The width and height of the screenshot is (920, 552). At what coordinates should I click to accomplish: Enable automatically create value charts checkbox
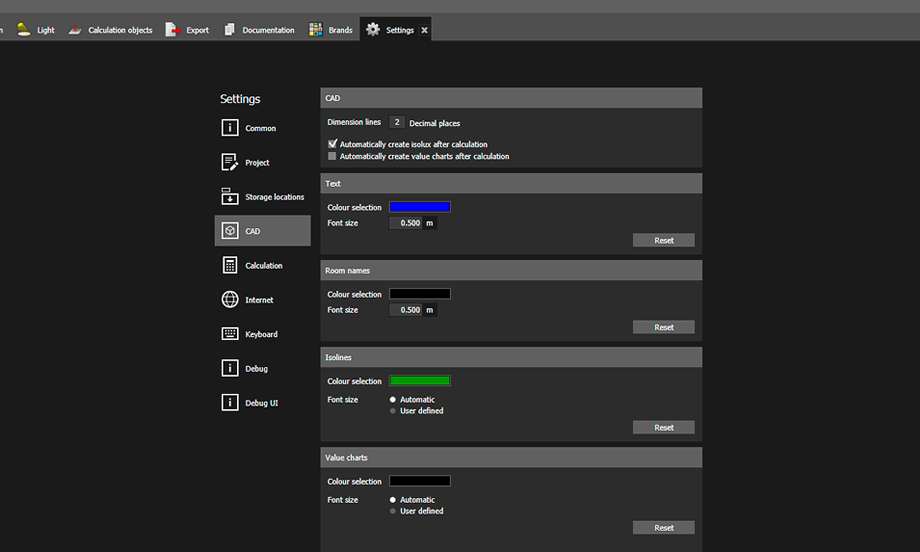click(x=333, y=156)
